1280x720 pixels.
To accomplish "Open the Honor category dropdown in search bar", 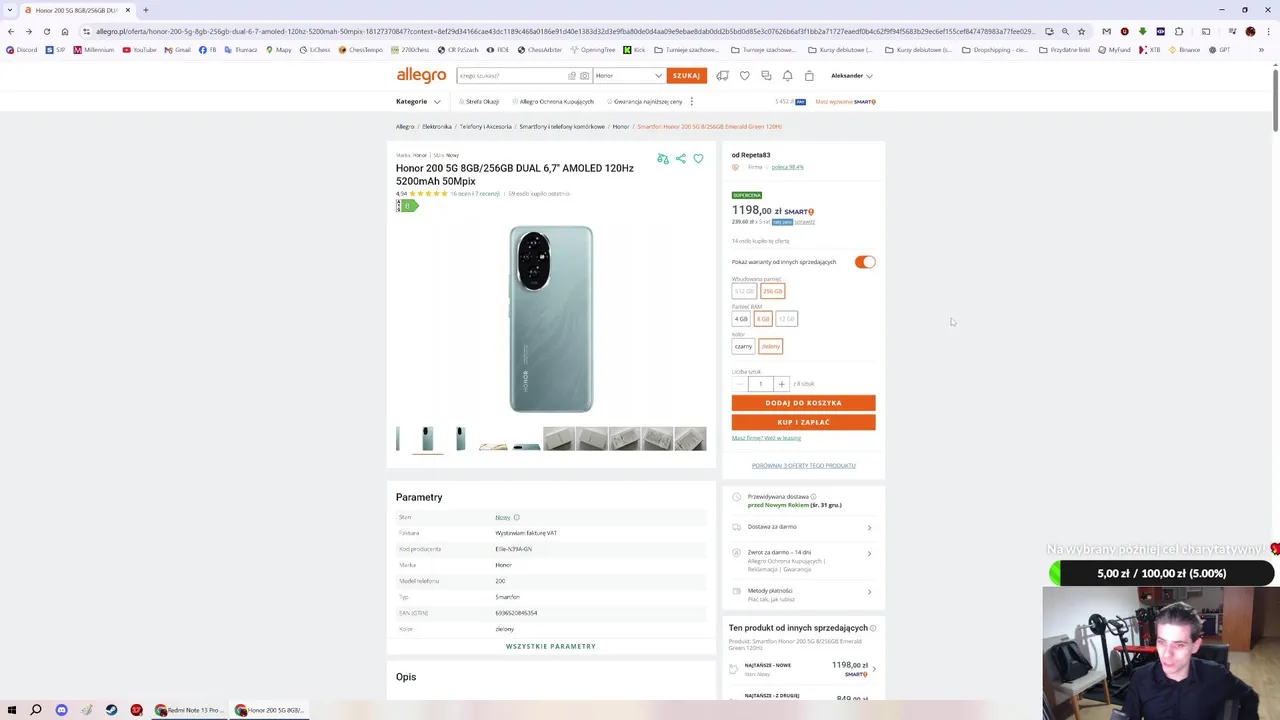I will tap(629, 76).
